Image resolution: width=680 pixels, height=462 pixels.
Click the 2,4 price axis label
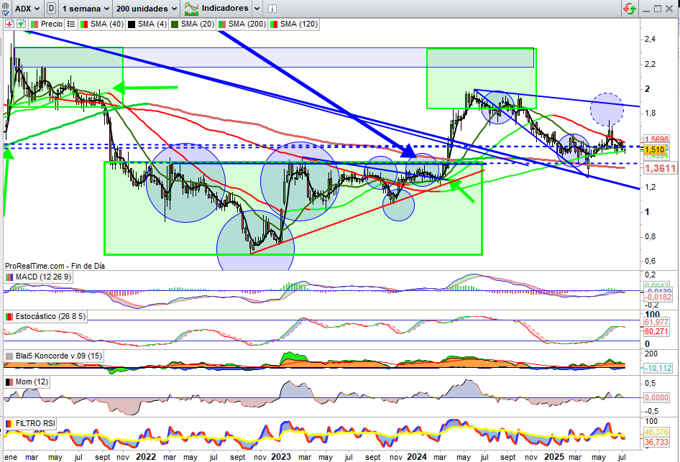[650, 39]
